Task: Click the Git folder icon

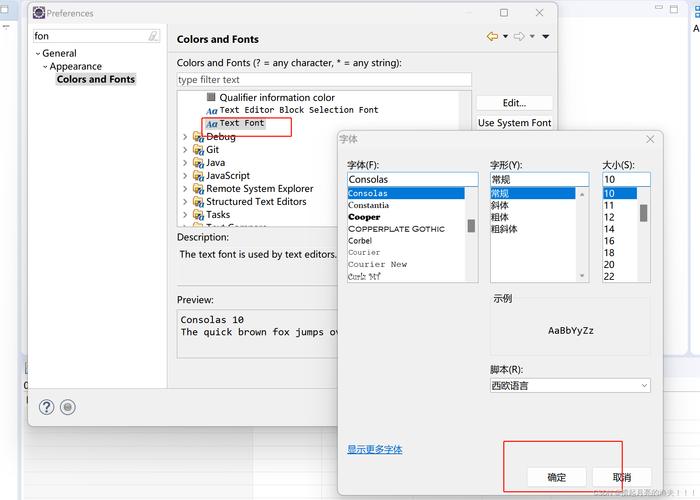Action: [x=198, y=150]
